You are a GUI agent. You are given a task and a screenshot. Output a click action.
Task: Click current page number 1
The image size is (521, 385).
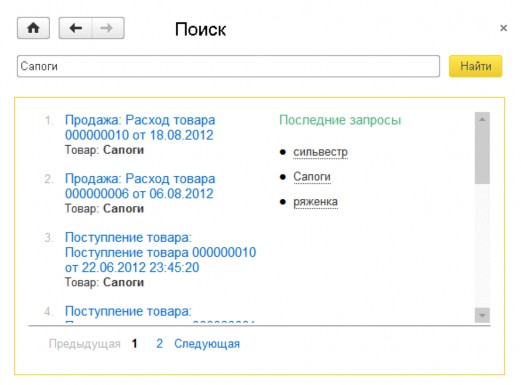click(134, 344)
